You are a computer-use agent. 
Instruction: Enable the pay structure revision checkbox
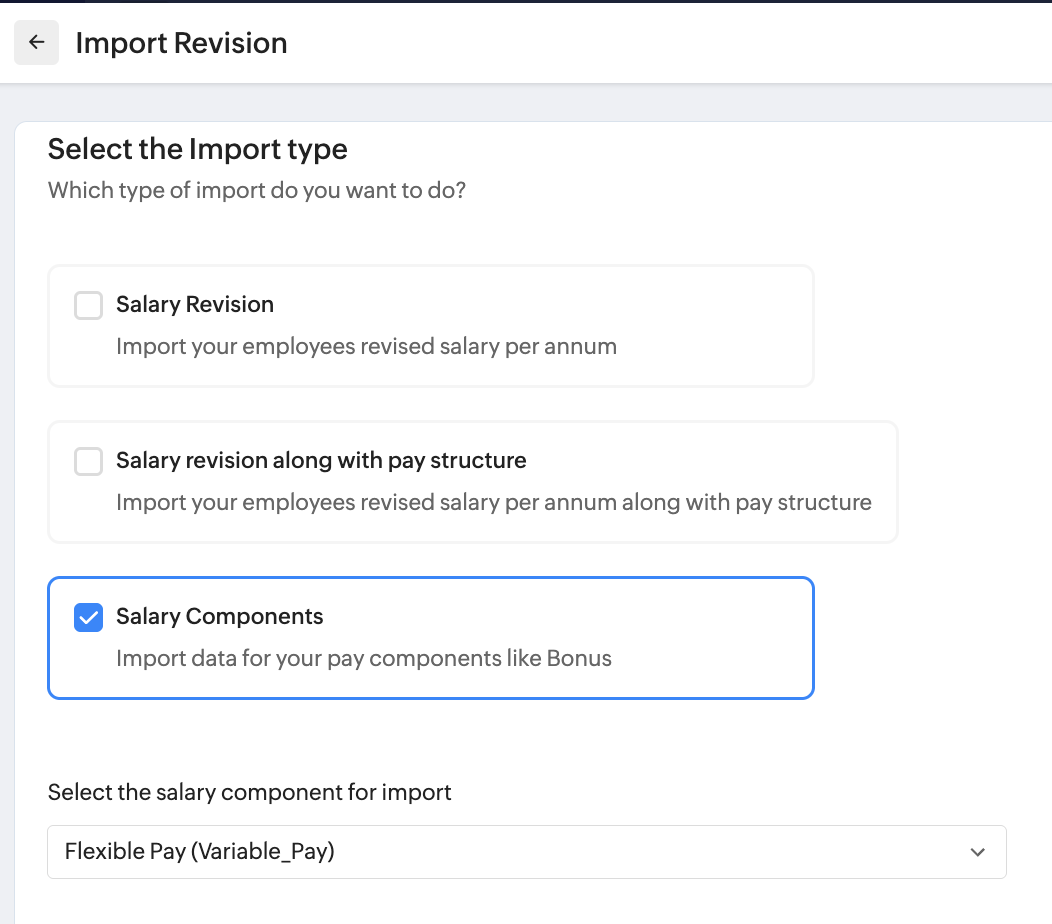click(89, 461)
